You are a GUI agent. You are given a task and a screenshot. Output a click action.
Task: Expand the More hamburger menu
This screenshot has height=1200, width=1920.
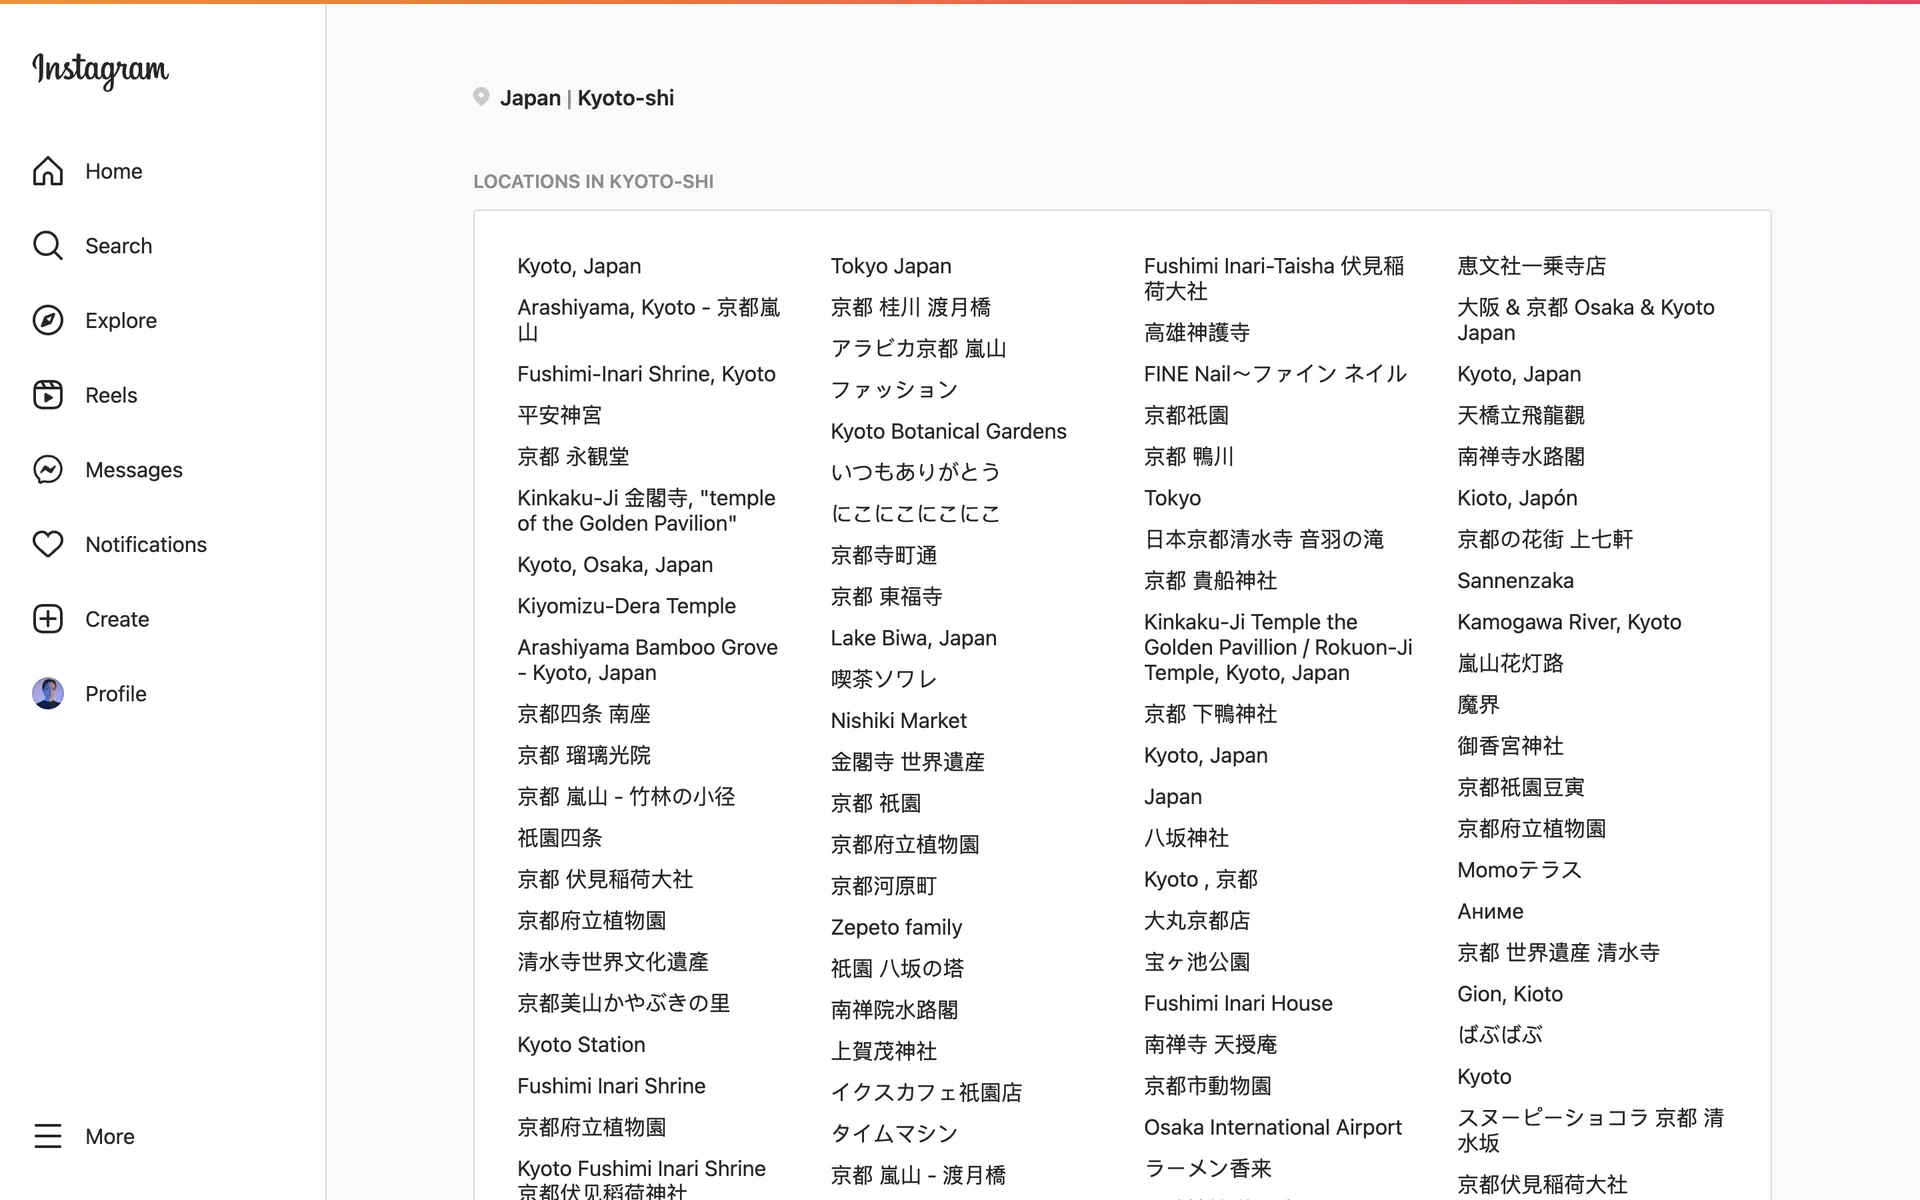pos(48,1136)
